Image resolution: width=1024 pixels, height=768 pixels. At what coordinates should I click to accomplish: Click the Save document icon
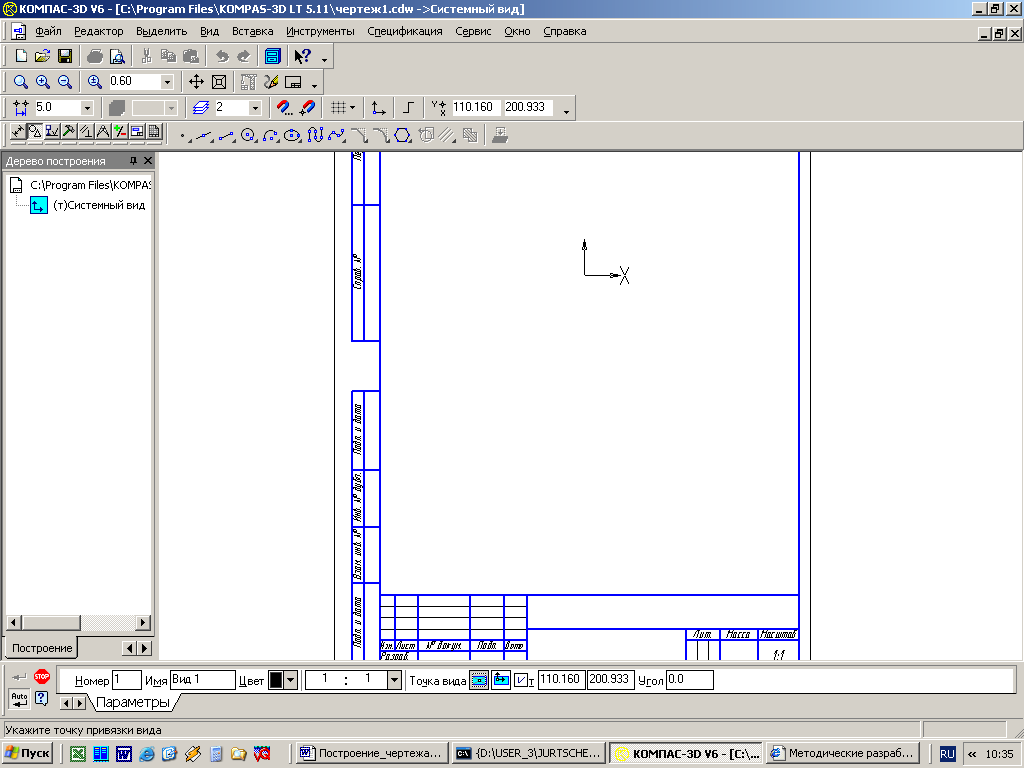(65, 57)
